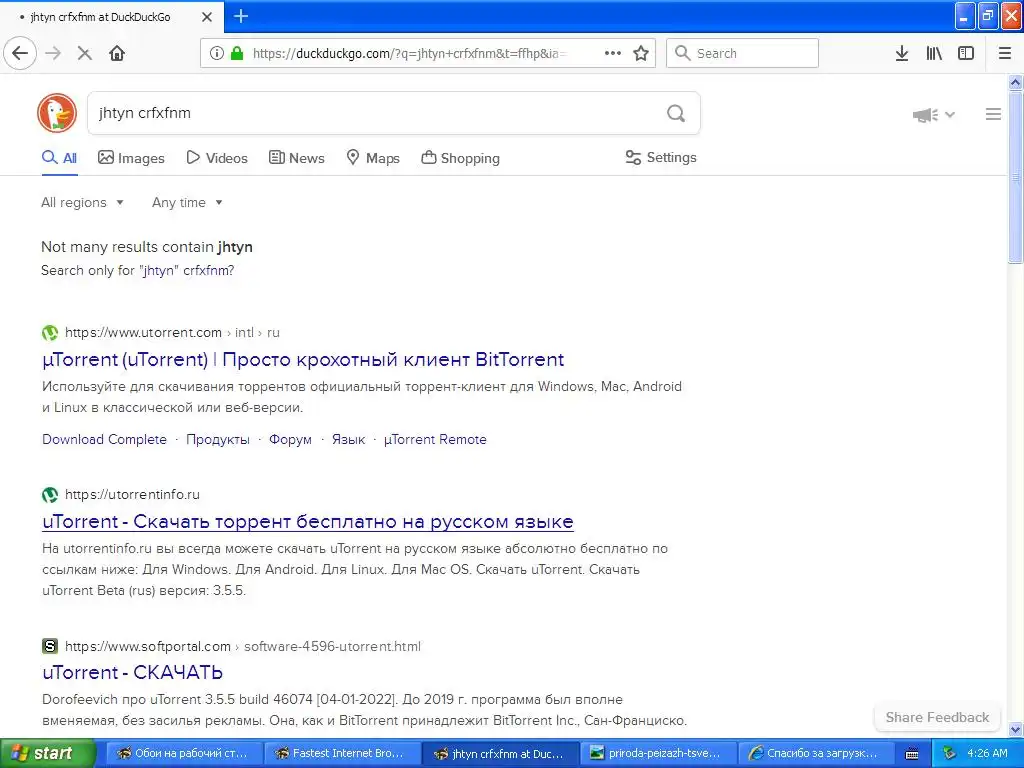Open page actions three-dots menu in address bar

(x=613, y=53)
